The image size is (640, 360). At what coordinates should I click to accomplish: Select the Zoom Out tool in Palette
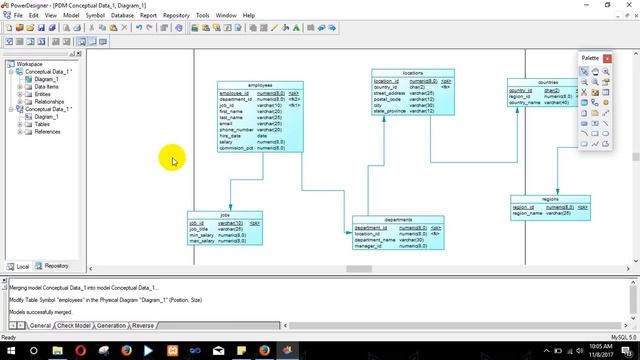click(584, 82)
